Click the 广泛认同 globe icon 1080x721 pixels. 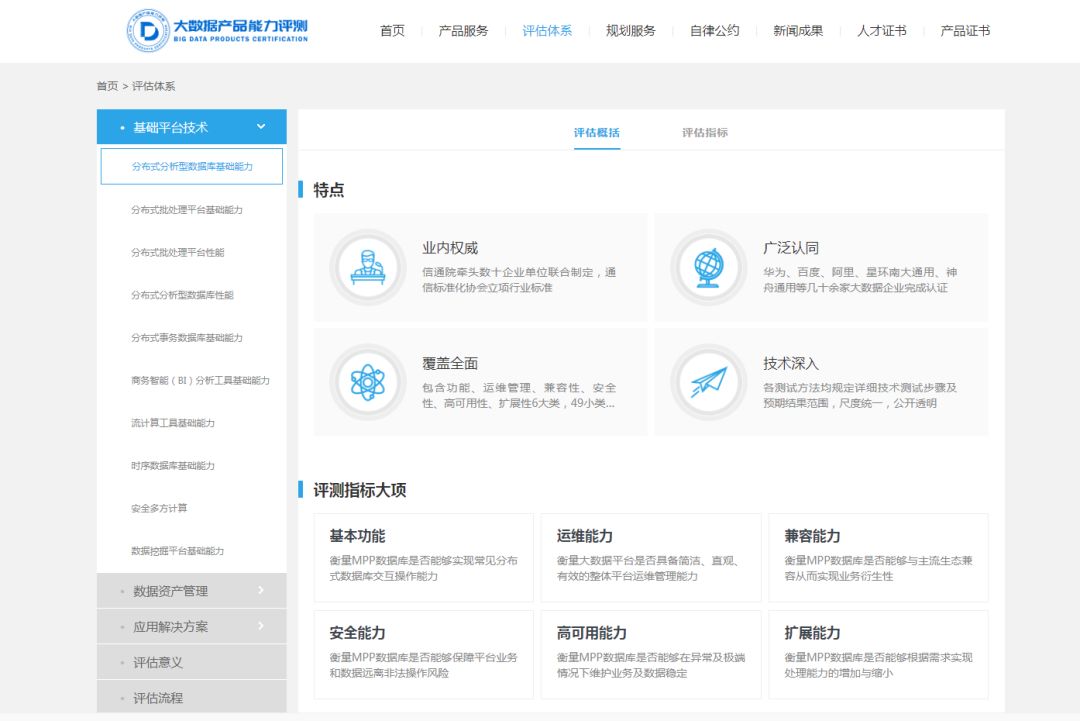coord(709,267)
